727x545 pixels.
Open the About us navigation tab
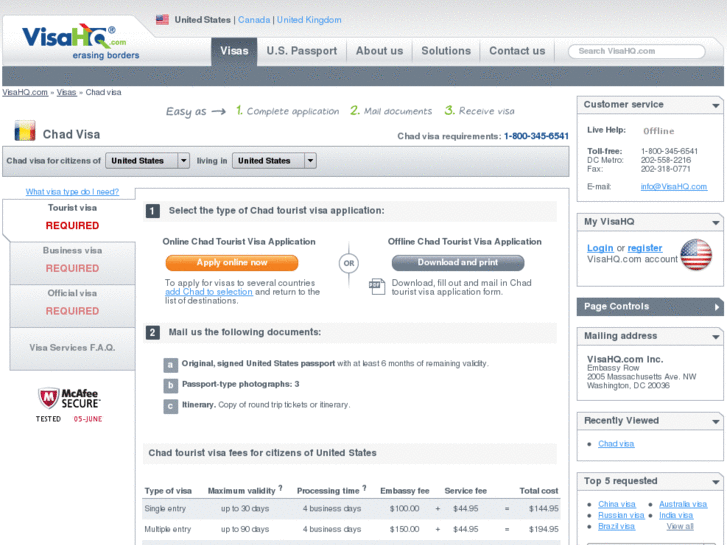[379, 51]
